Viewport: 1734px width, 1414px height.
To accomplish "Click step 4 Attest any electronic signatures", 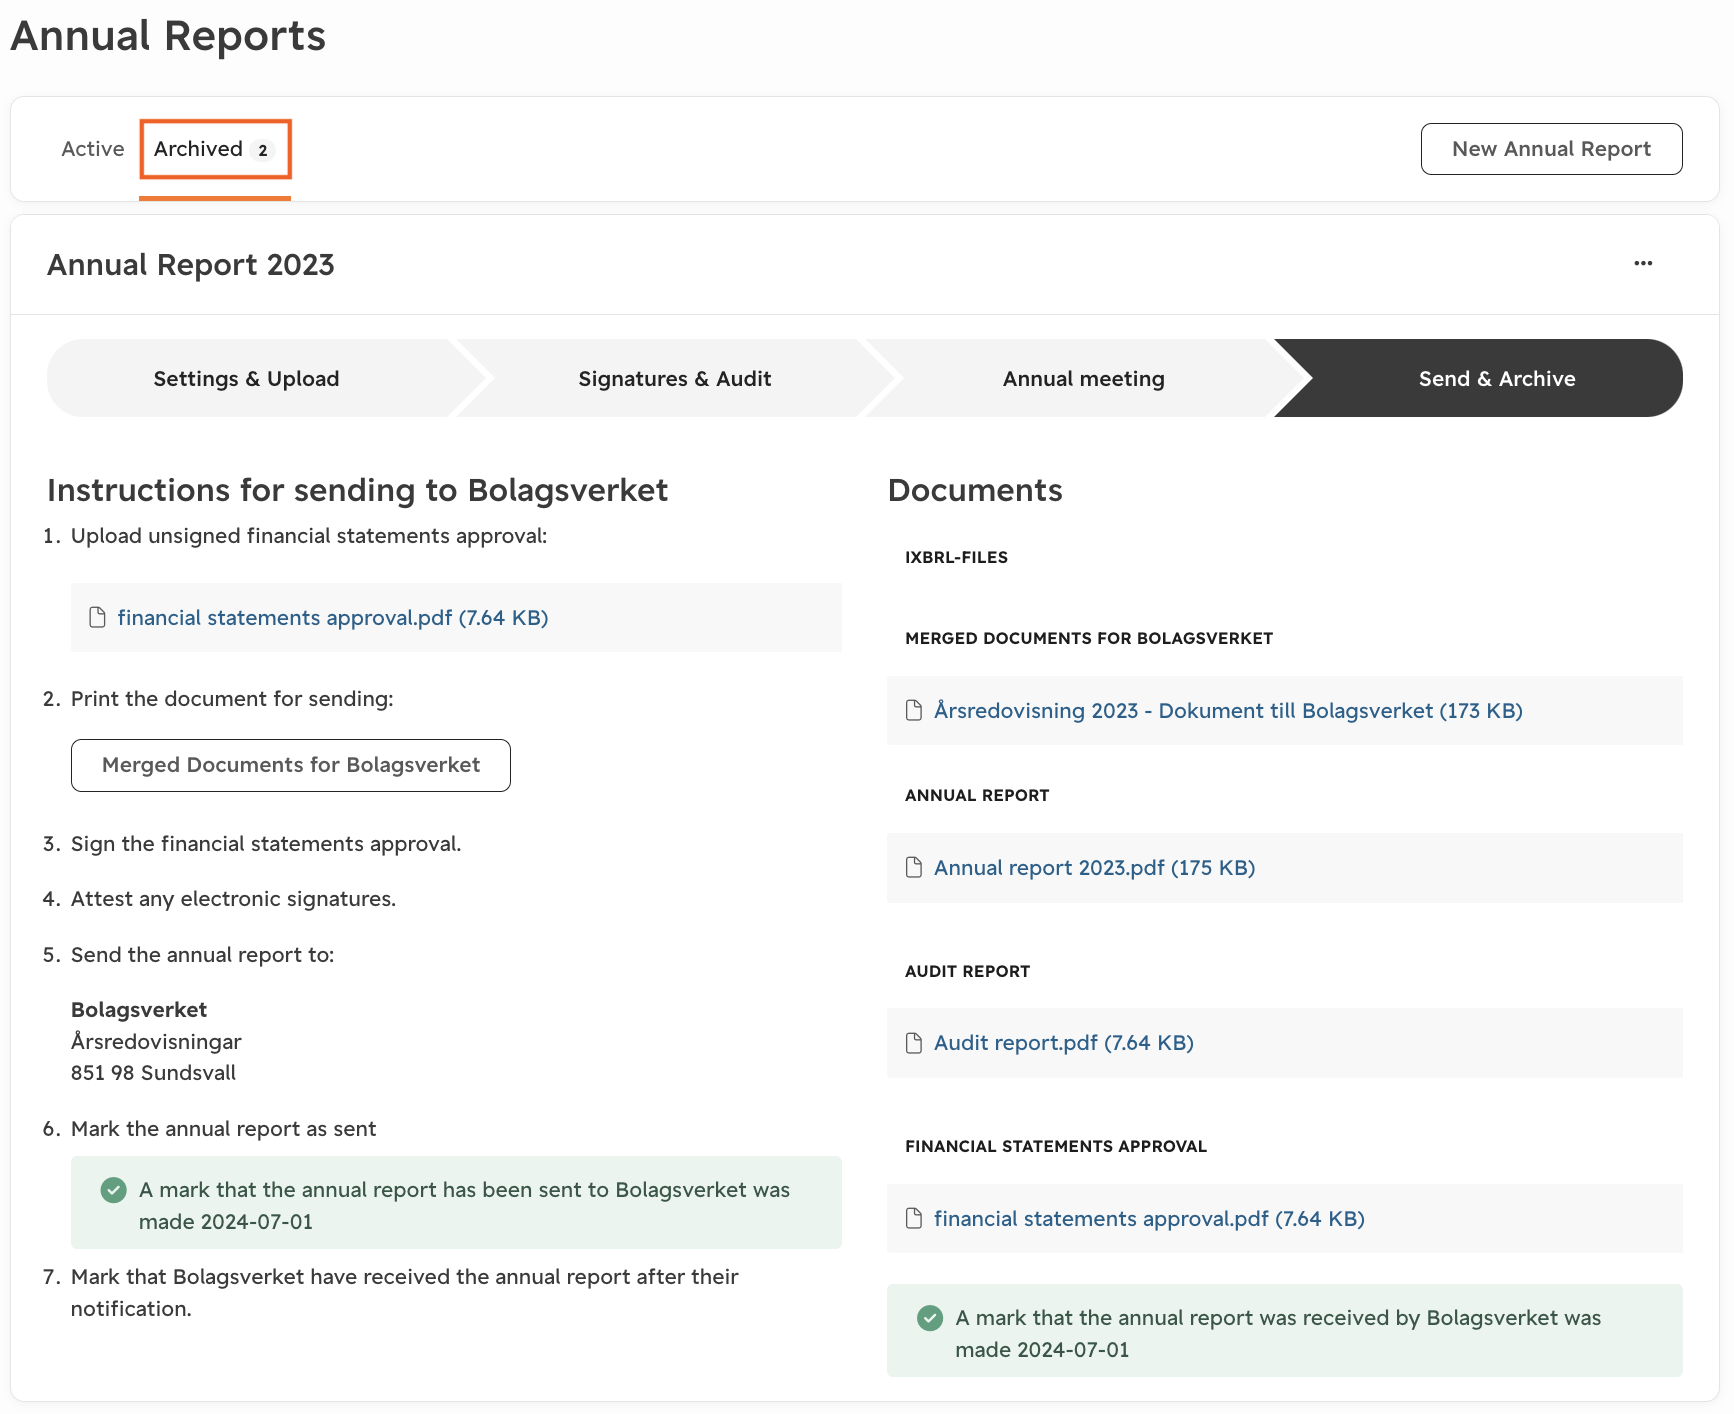I will pyautogui.click(x=233, y=899).
